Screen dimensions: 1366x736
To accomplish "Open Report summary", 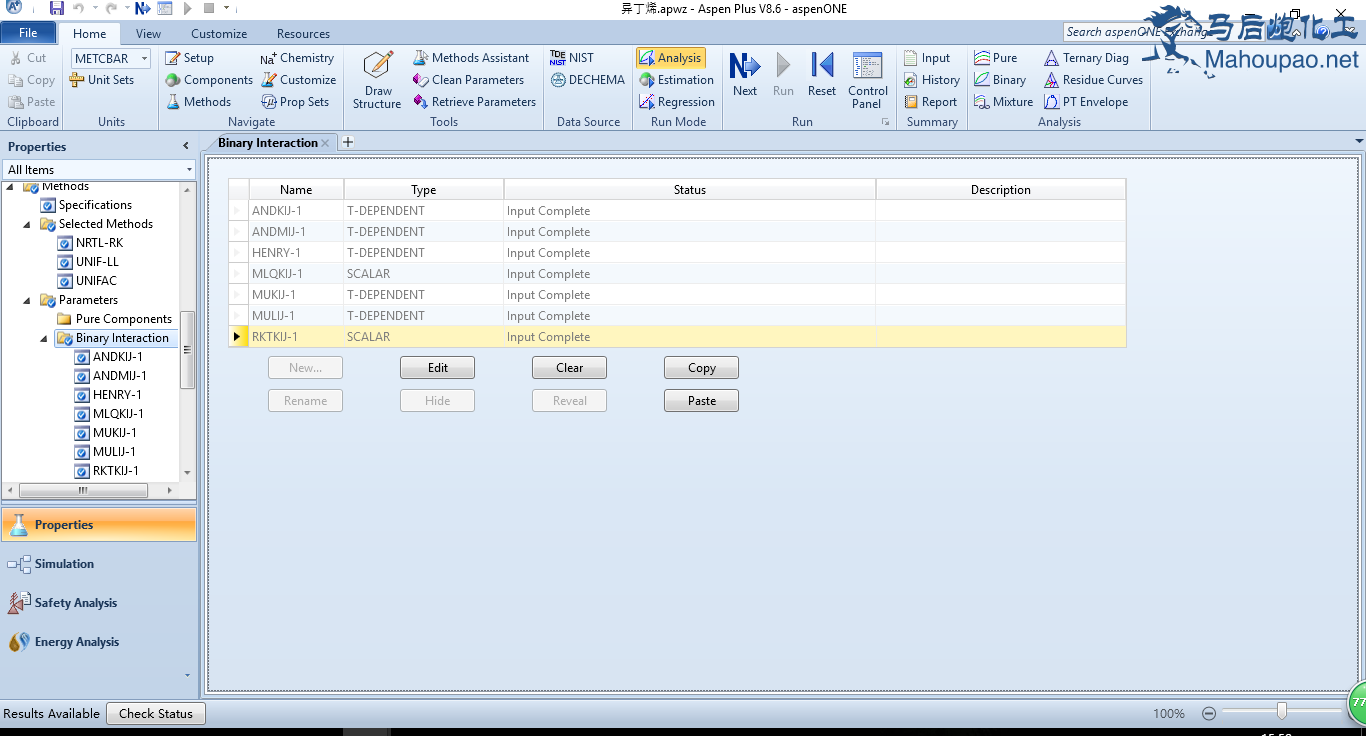I will (x=930, y=102).
